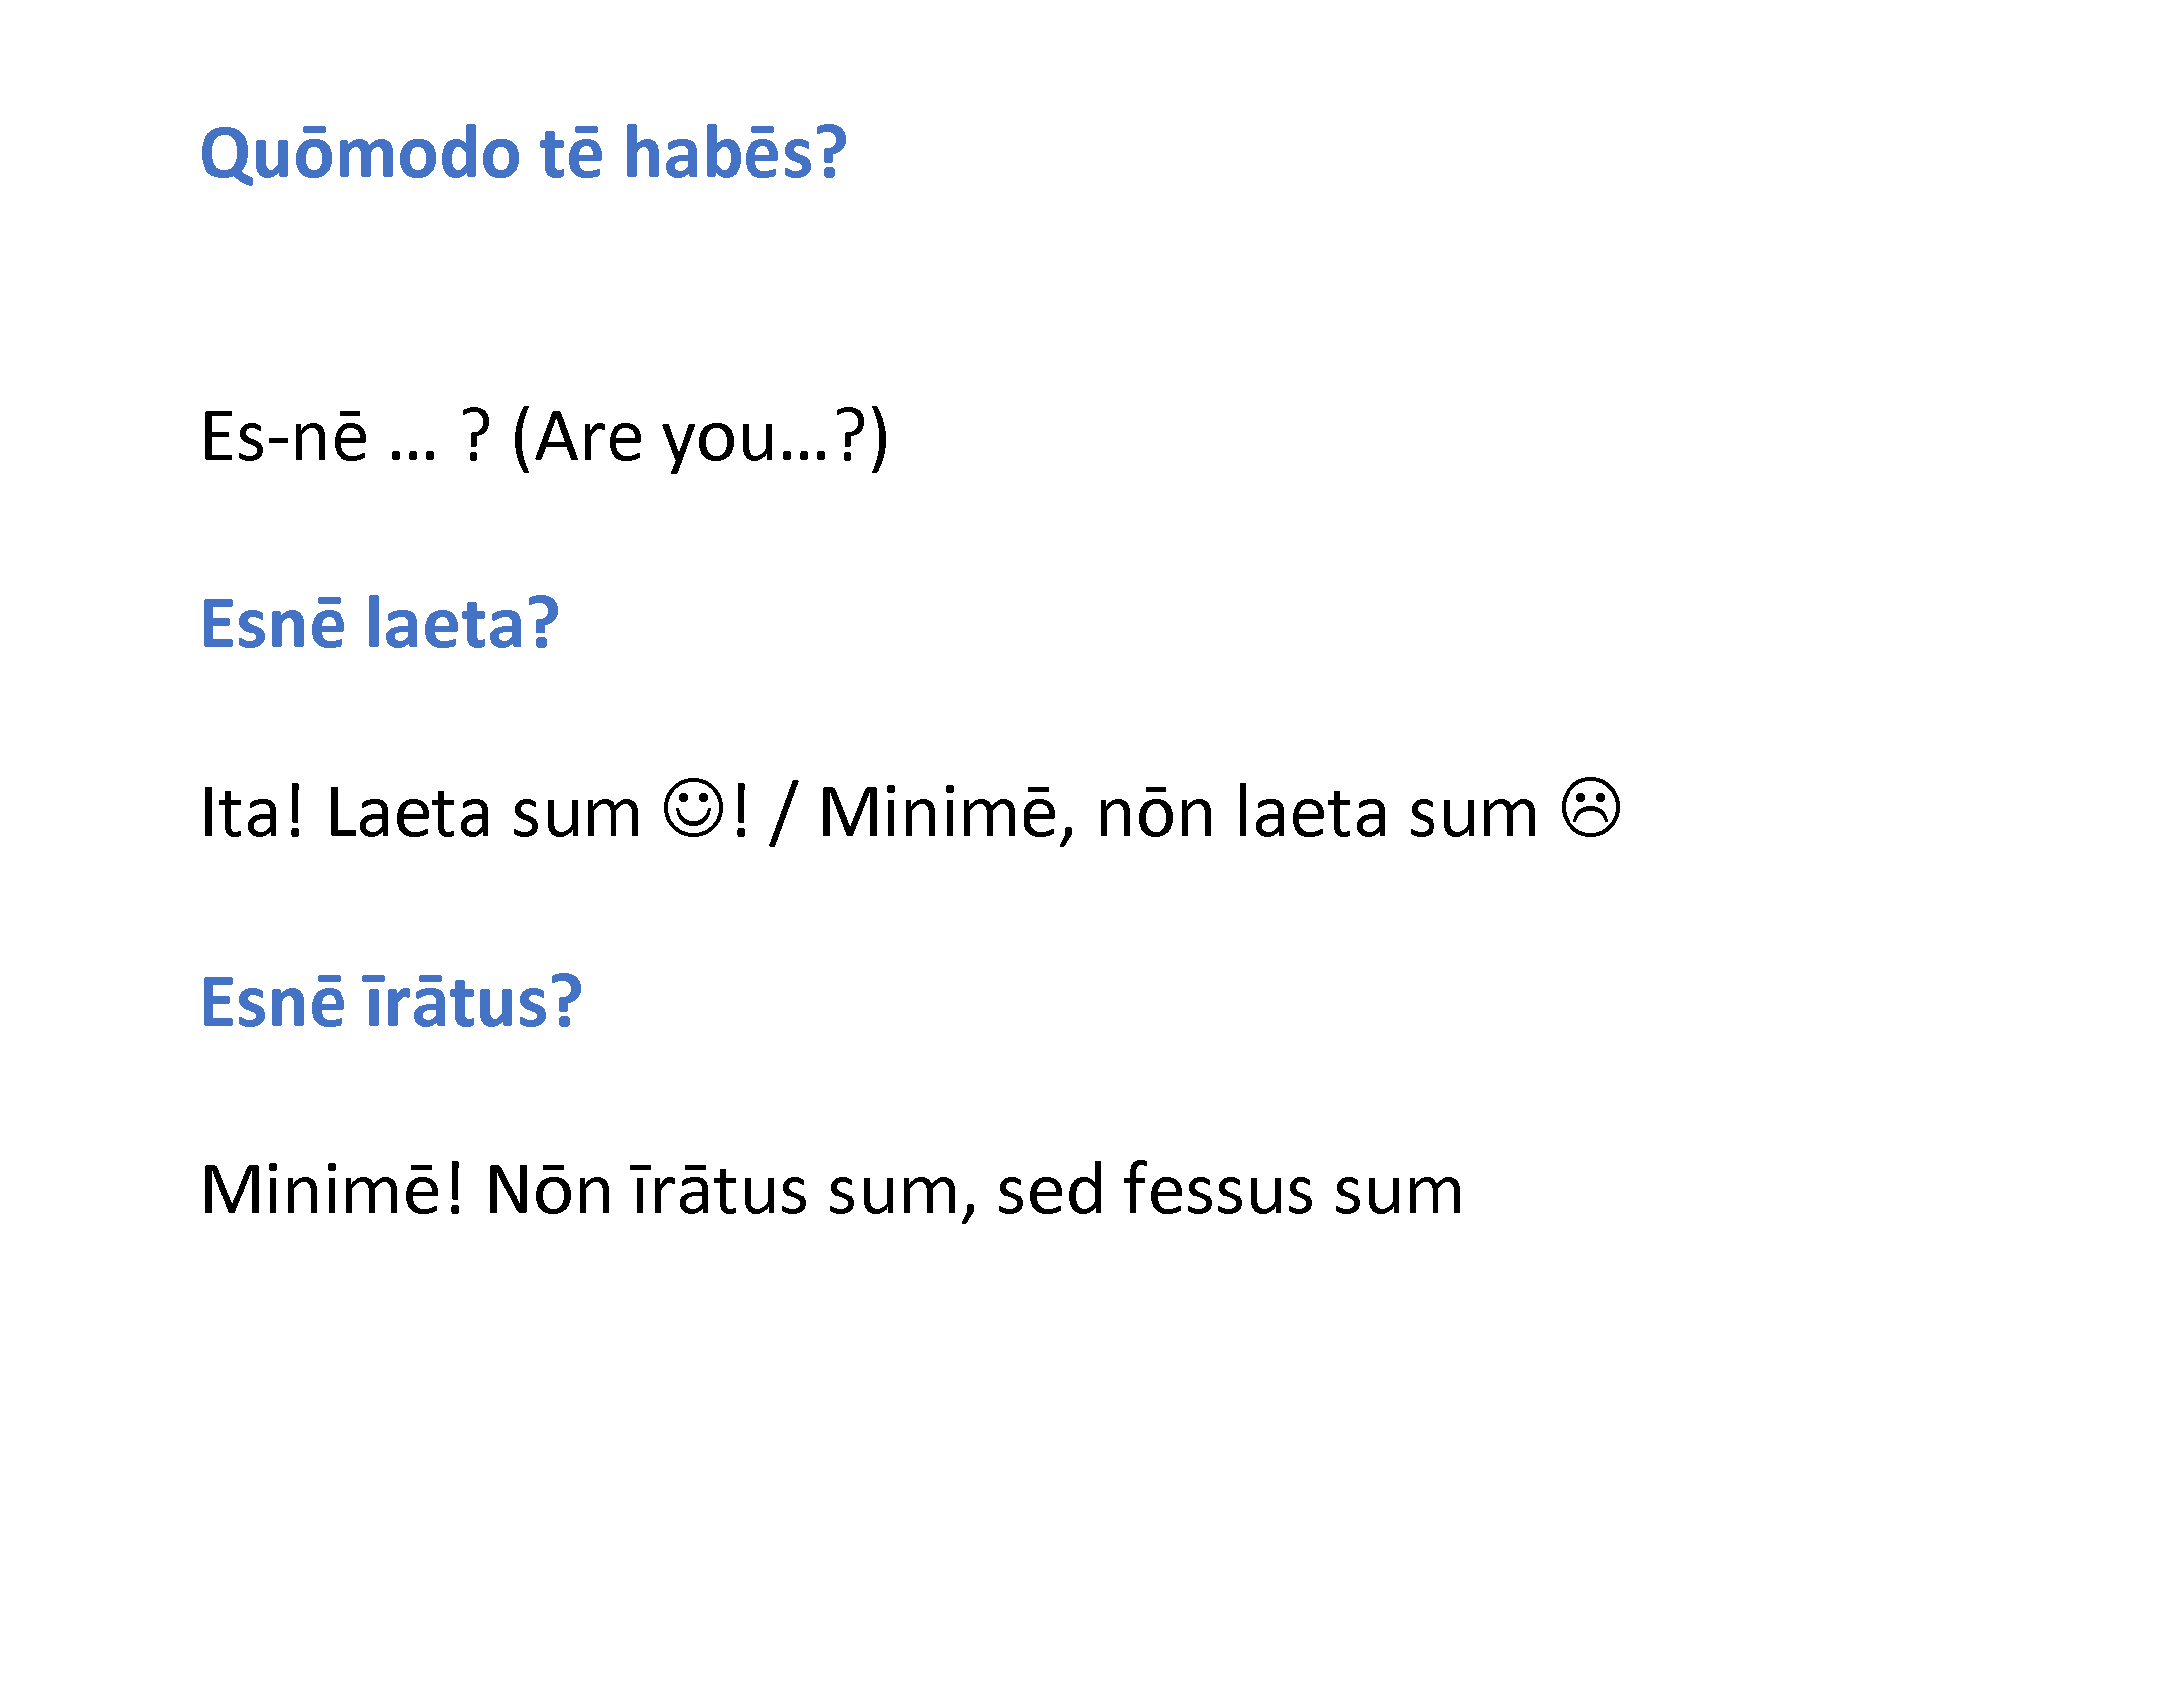Screen dimensions: 2184x1688
Task: Click the phrase fessus sum
Action: tap(1293, 1190)
